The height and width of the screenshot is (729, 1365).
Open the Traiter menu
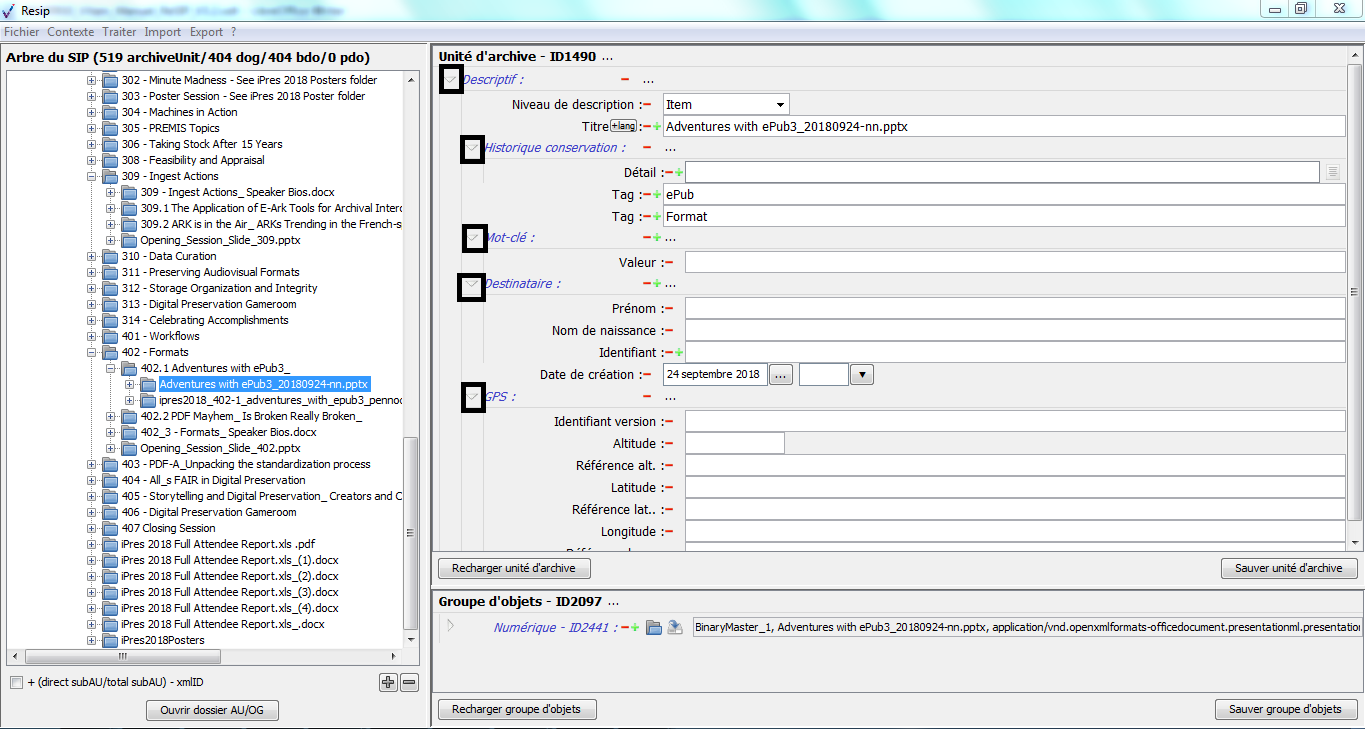(x=119, y=32)
